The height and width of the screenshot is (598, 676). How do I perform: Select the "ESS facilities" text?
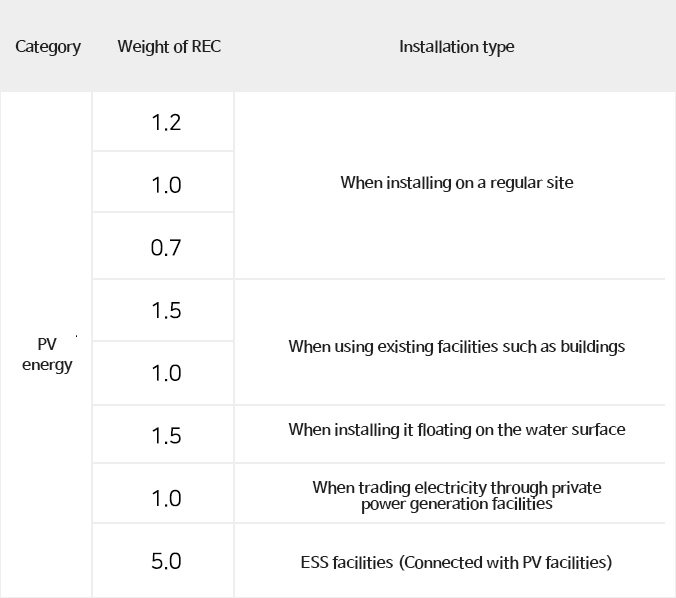coord(346,563)
